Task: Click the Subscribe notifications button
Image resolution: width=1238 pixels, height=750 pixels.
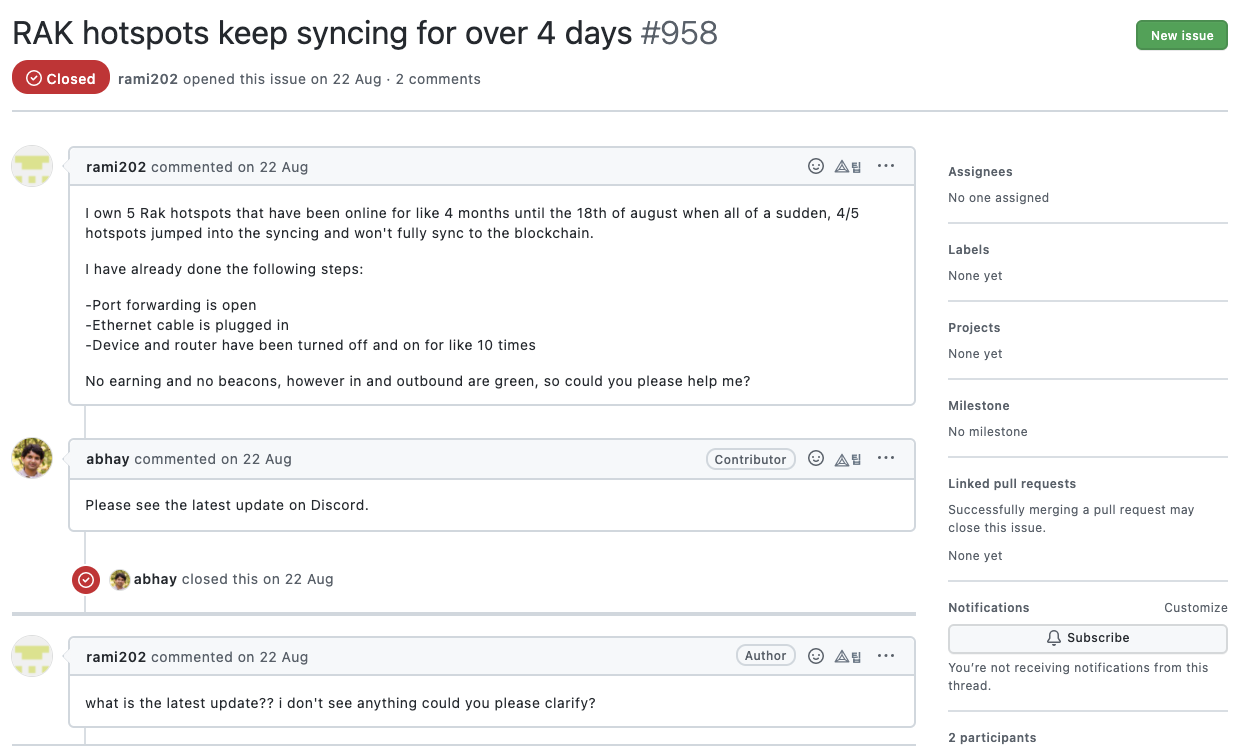Action: [x=1088, y=638]
